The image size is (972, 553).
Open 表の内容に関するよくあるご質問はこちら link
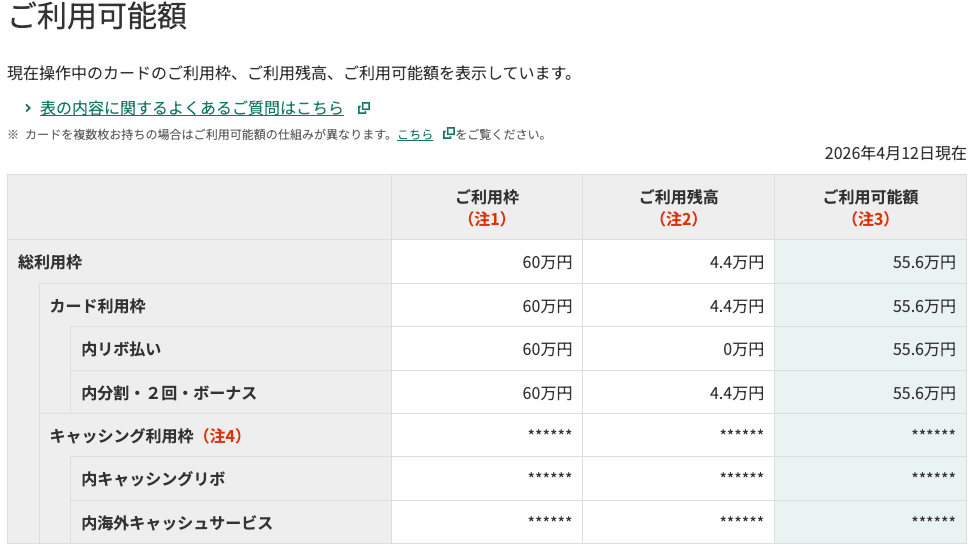191,108
